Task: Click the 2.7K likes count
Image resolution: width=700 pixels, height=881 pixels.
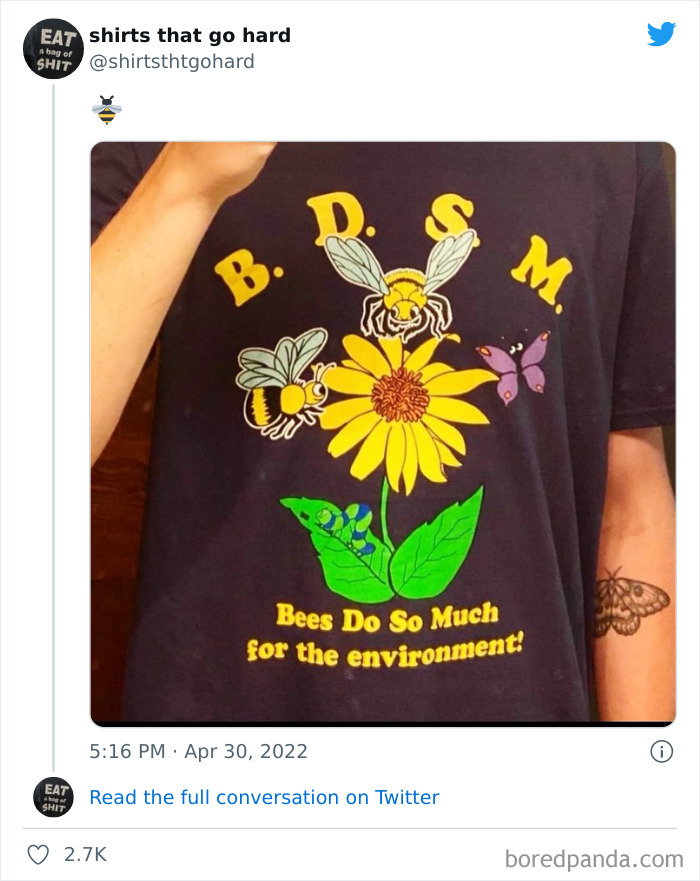Action: [x=85, y=855]
